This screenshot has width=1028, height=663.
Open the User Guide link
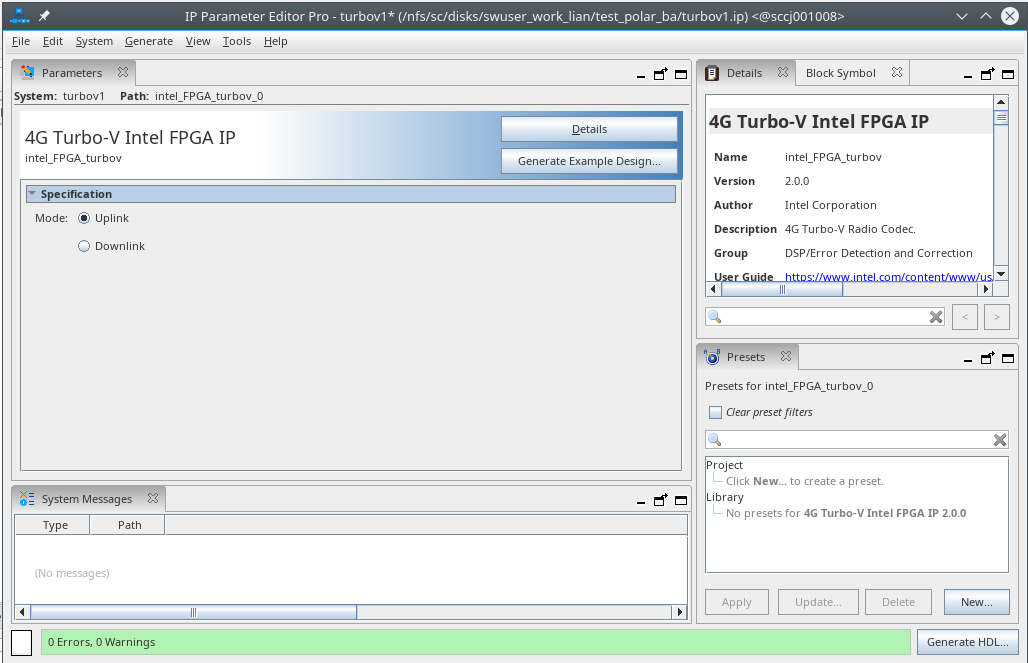[x=888, y=277]
